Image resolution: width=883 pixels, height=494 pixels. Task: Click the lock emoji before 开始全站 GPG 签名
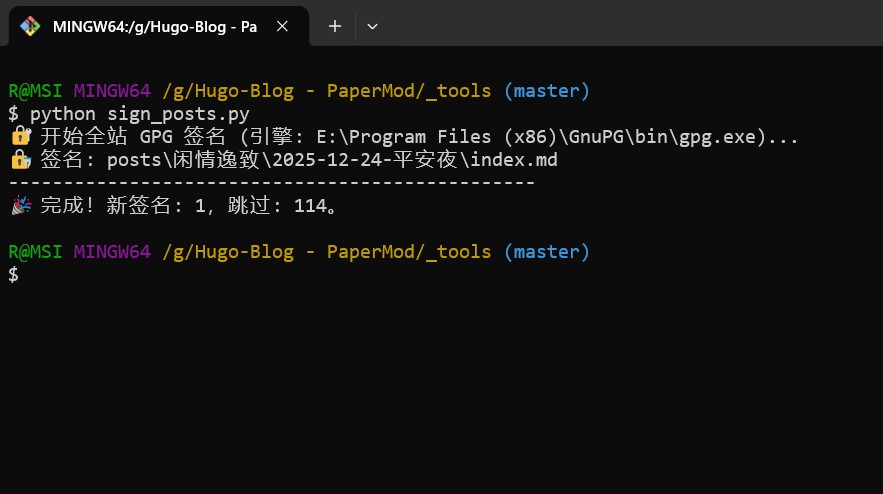pyautogui.click(x=20, y=137)
